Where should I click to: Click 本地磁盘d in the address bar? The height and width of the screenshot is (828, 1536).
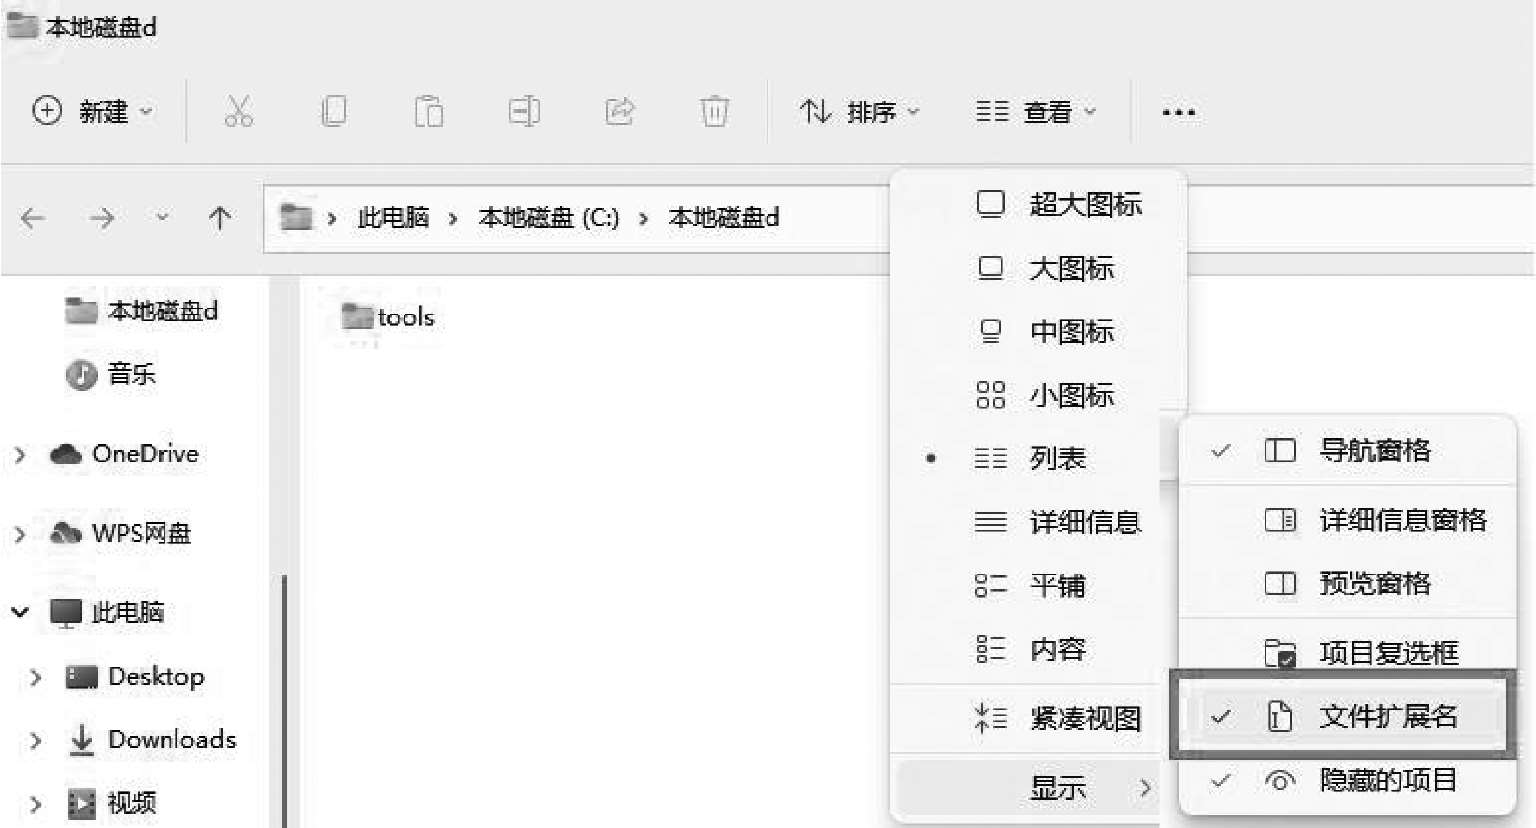pos(724,218)
